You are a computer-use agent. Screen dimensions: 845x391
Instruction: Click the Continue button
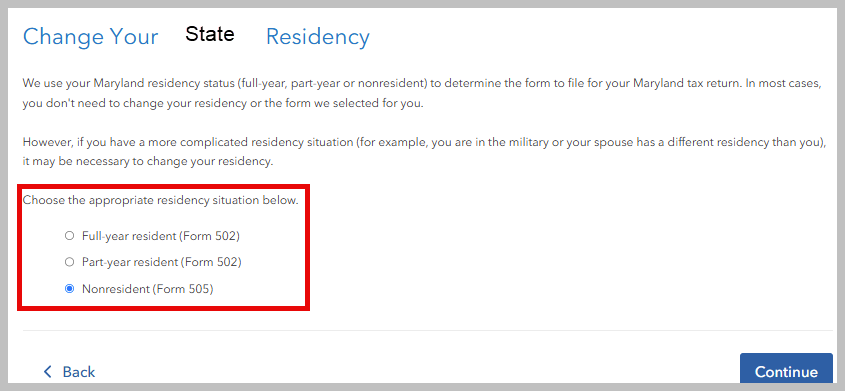click(x=786, y=371)
